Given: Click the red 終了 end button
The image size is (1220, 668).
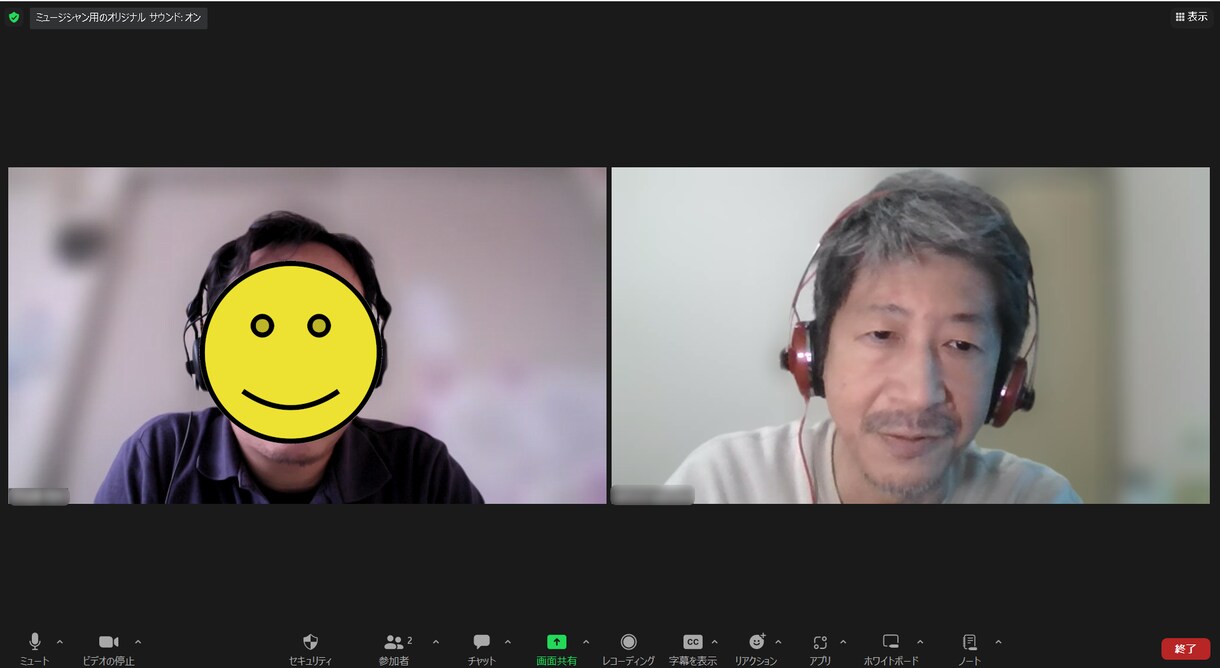Looking at the screenshot, I should tap(1185, 649).
